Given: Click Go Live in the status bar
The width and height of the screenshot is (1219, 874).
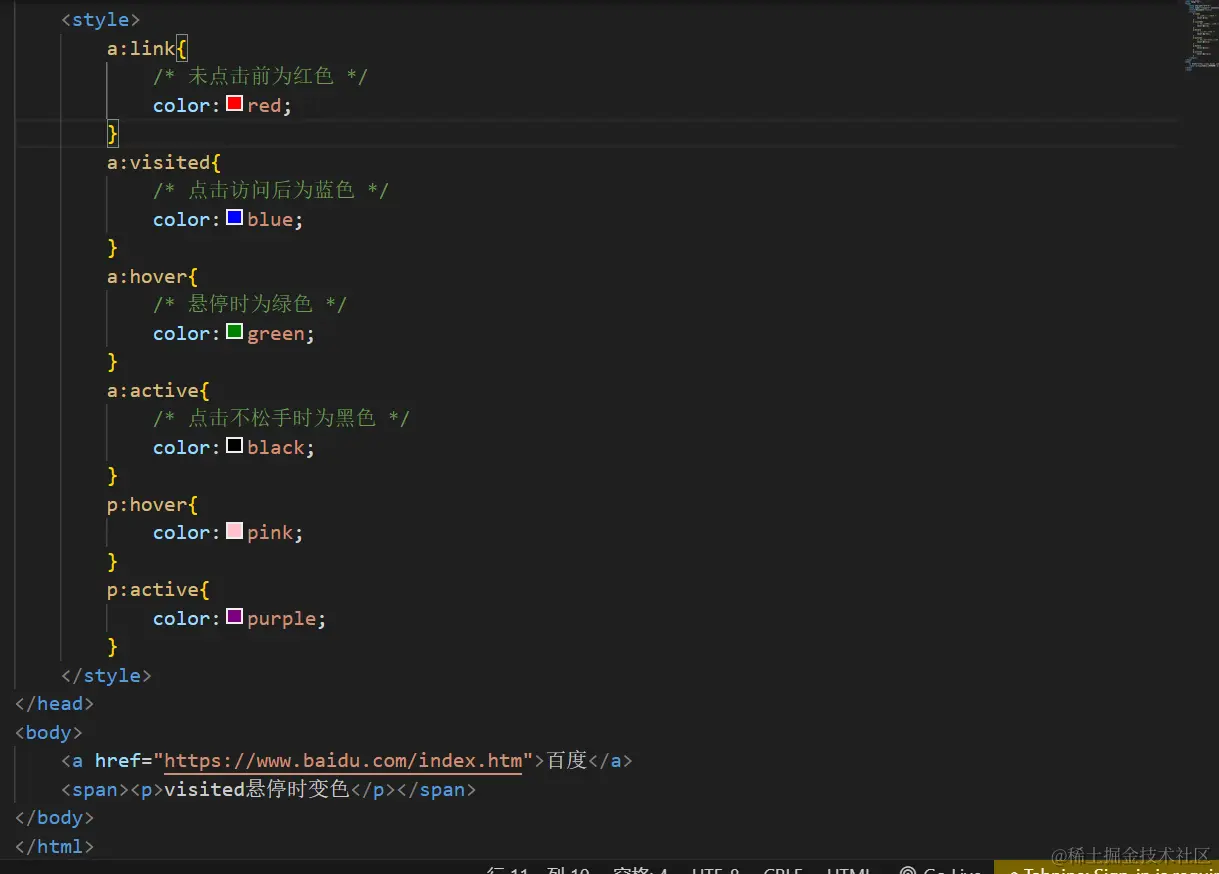Looking at the screenshot, I should pos(941,870).
